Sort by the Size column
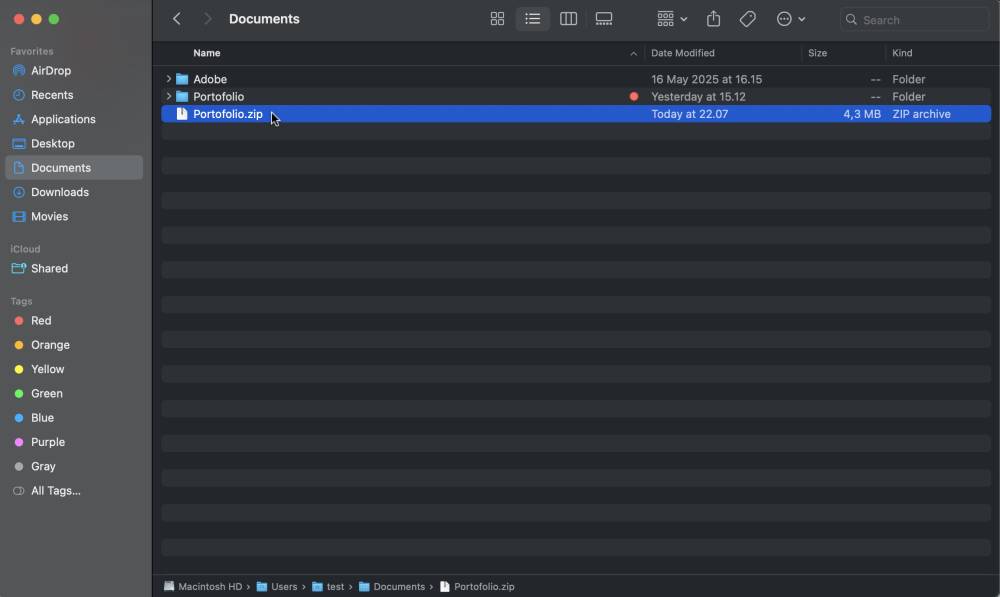Image resolution: width=1000 pixels, height=597 pixels. pos(818,53)
